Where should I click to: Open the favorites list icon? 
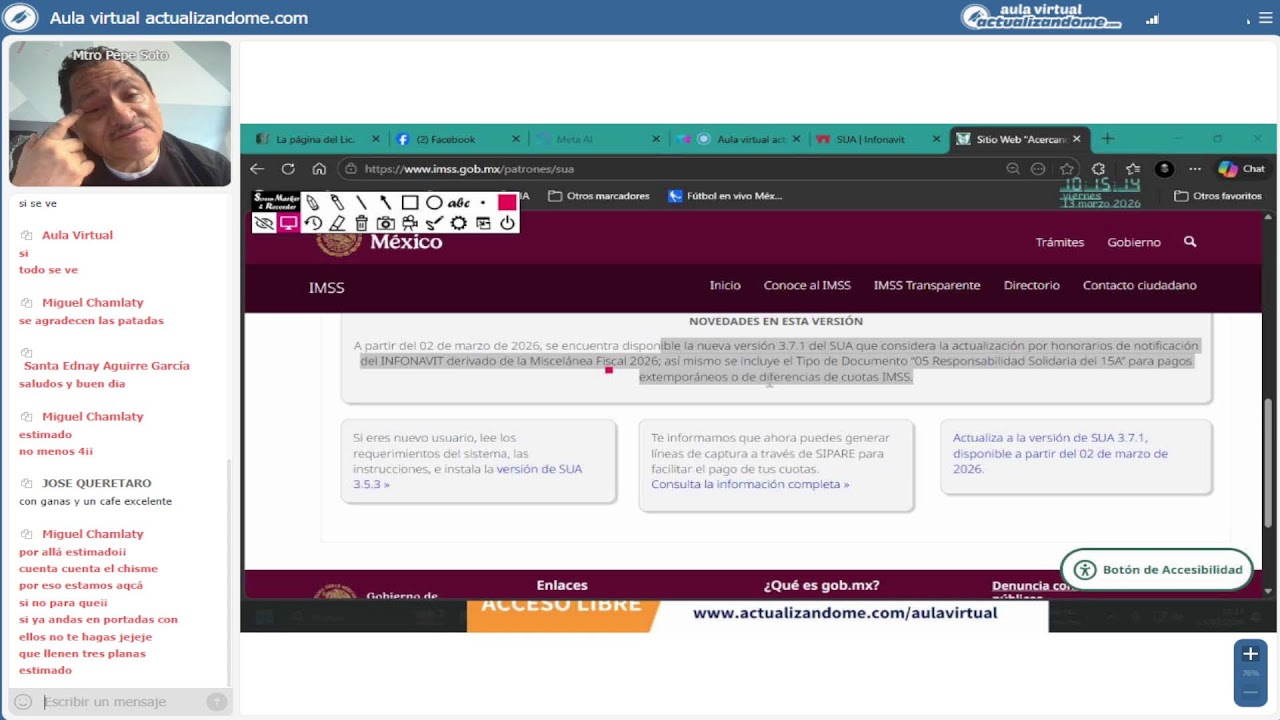click(x=1132, y=169)
